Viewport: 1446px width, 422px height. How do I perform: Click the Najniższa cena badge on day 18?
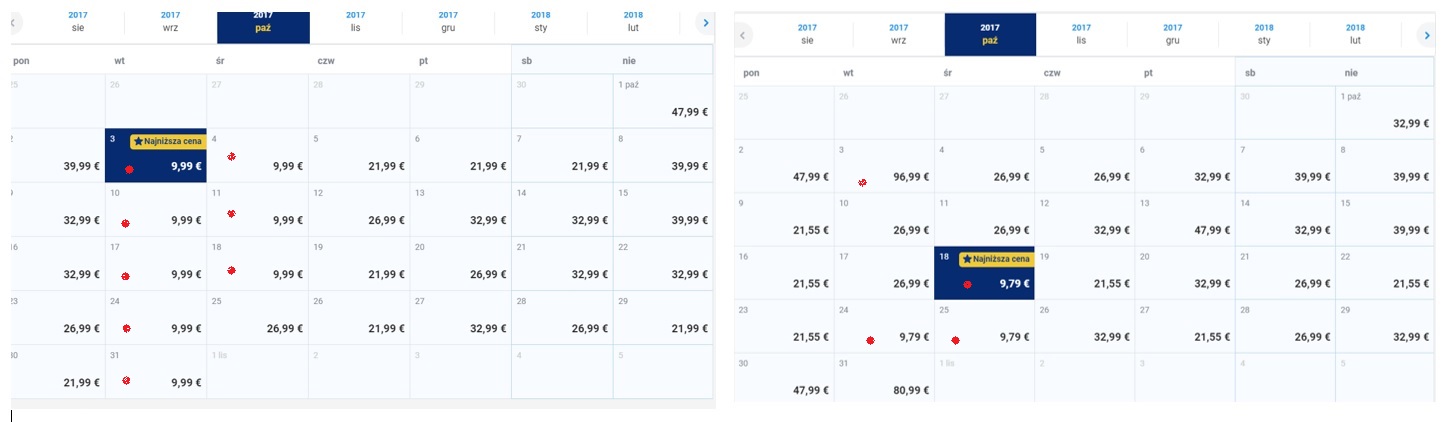995,259
